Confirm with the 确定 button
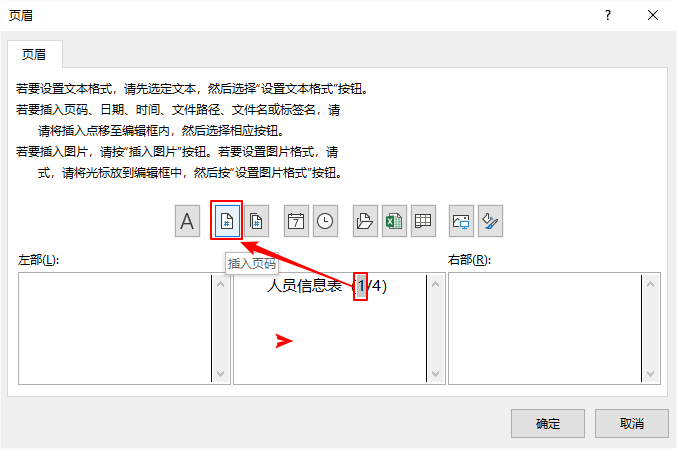The width and height of the screenshot is (677, 449). [x=548, y=424]
